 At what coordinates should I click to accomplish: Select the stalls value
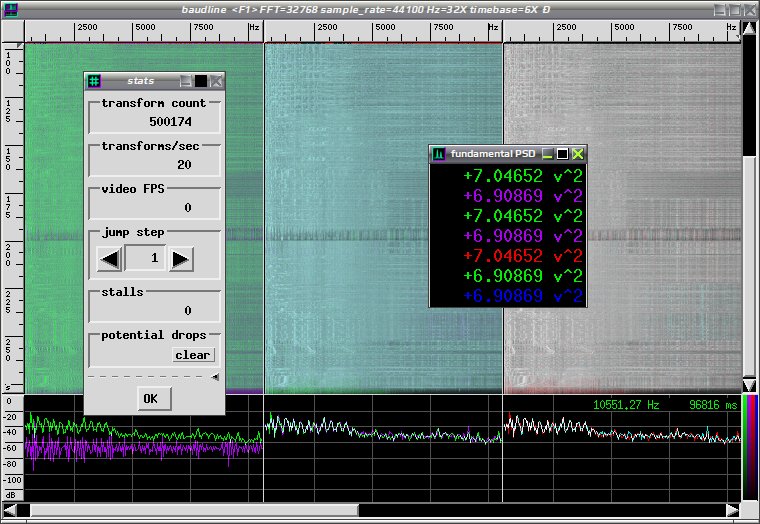188,310
